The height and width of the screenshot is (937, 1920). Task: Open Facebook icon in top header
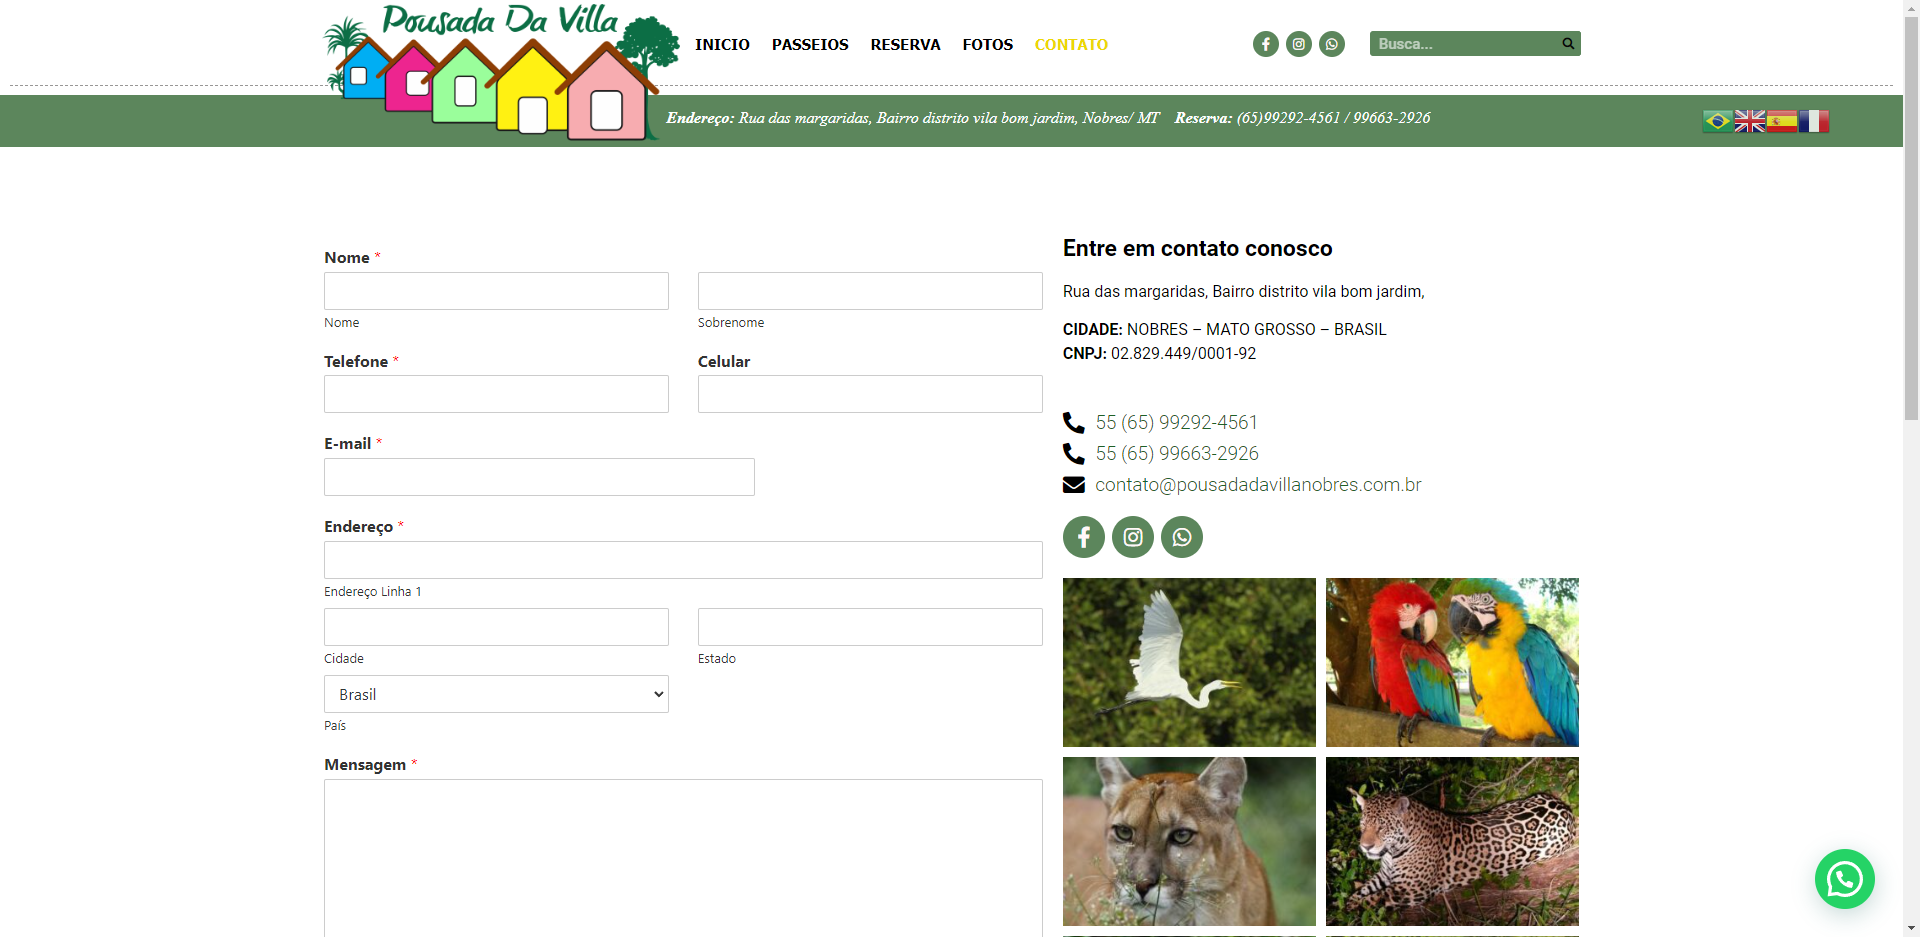tap(1266, 44)
